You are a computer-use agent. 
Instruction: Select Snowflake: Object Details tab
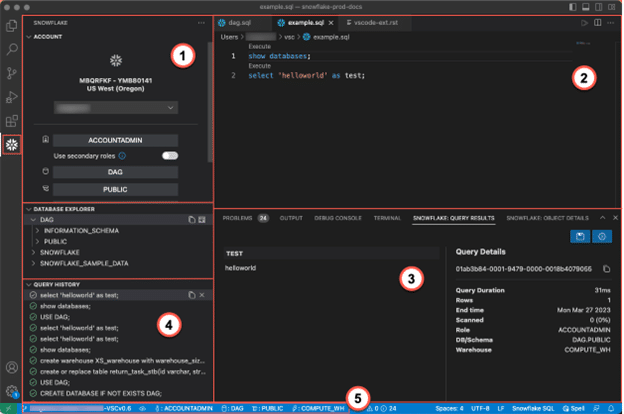(547, 218)
